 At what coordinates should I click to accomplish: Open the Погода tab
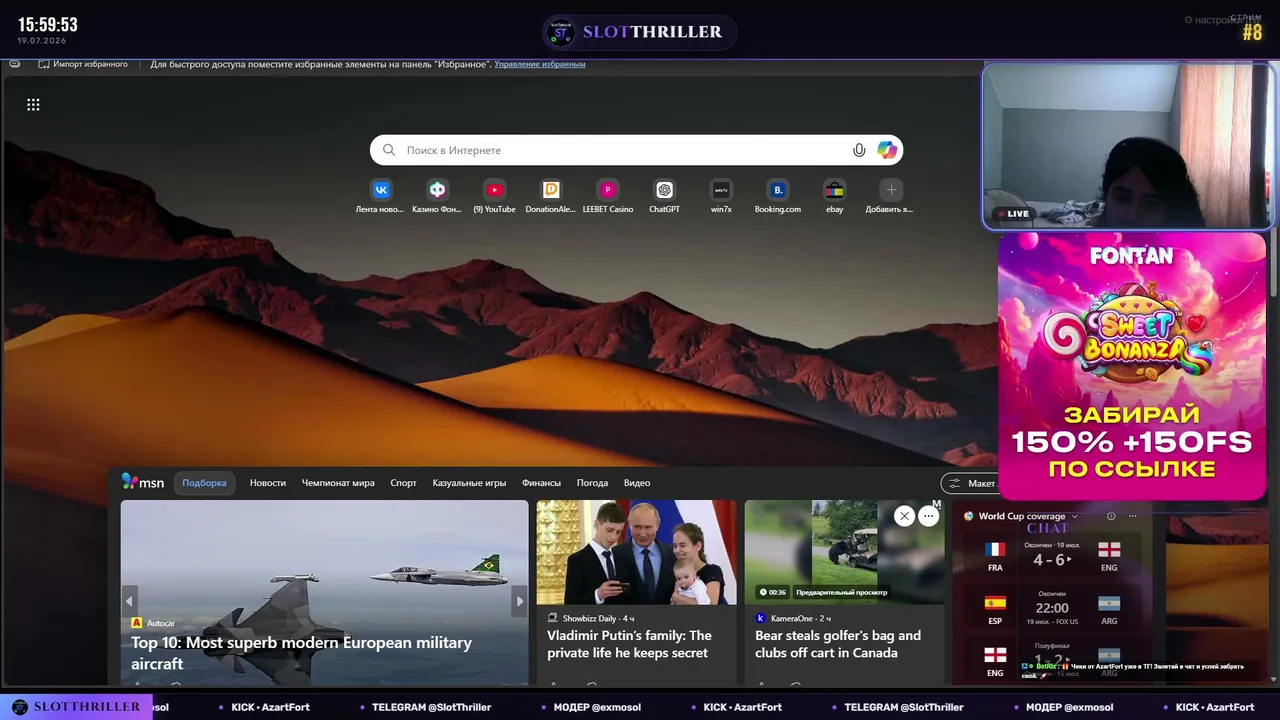592,483
